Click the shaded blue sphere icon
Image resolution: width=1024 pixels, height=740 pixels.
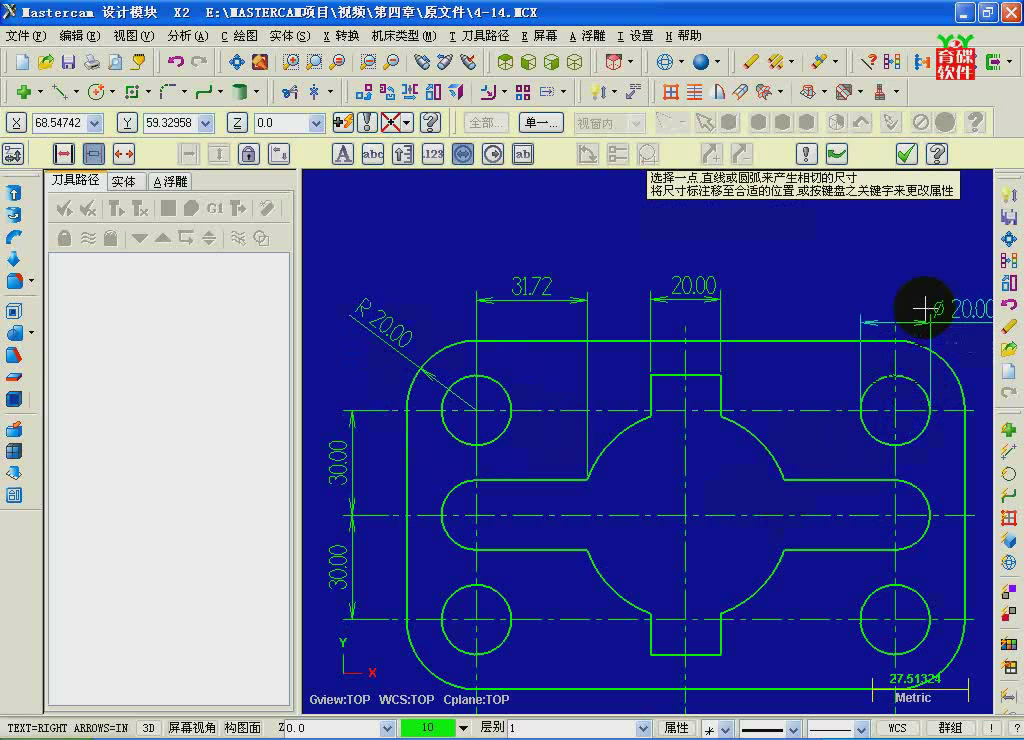point(701,62)
